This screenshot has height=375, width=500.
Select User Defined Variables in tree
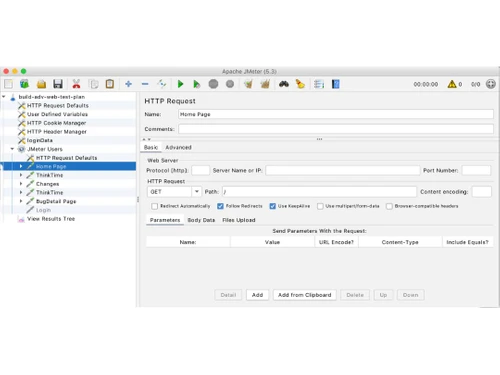57,114
